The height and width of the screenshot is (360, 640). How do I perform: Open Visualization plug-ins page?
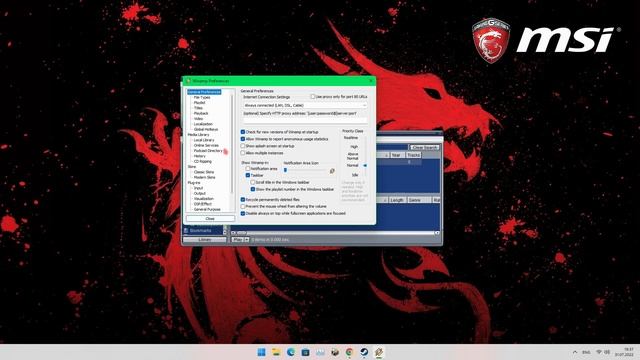point(204,199)
